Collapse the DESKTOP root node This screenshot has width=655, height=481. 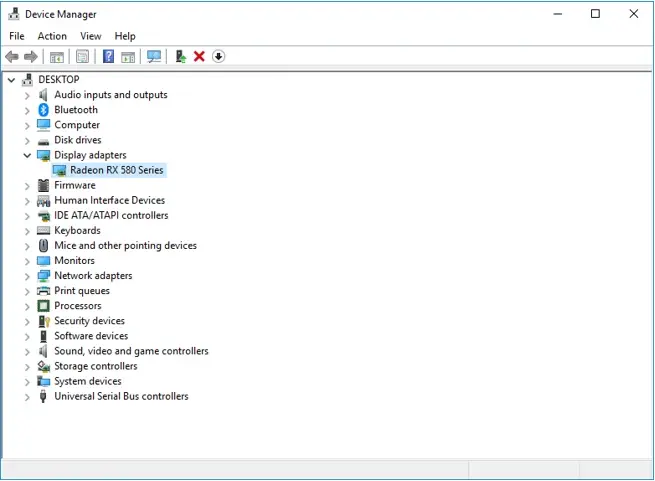click(12, 80)
